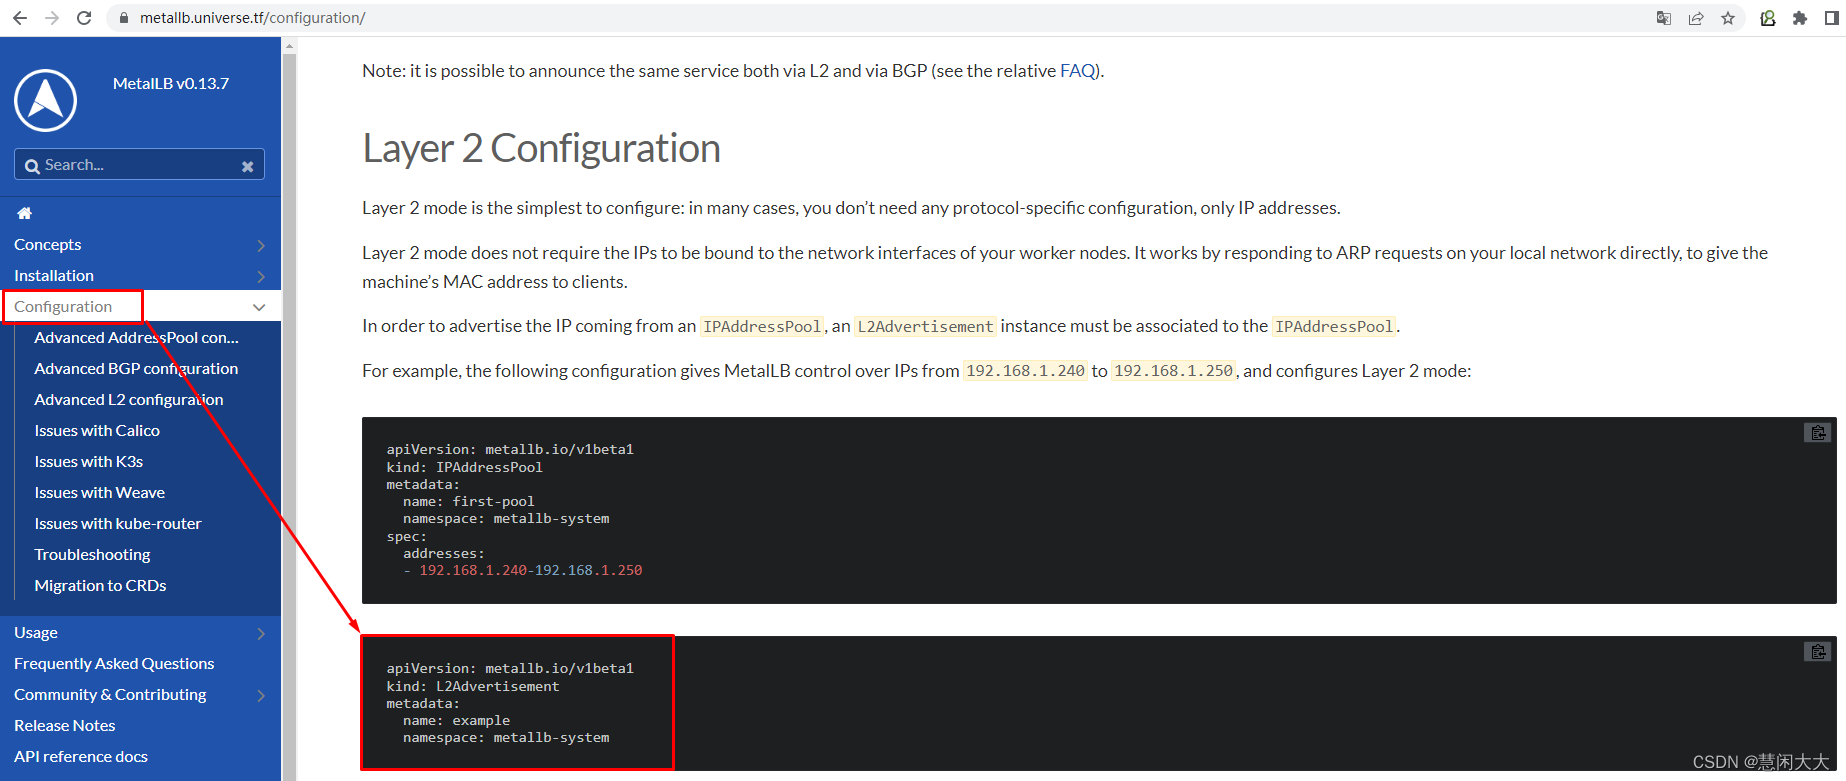Clear the search box with the X icon

[x=247, y=166]
